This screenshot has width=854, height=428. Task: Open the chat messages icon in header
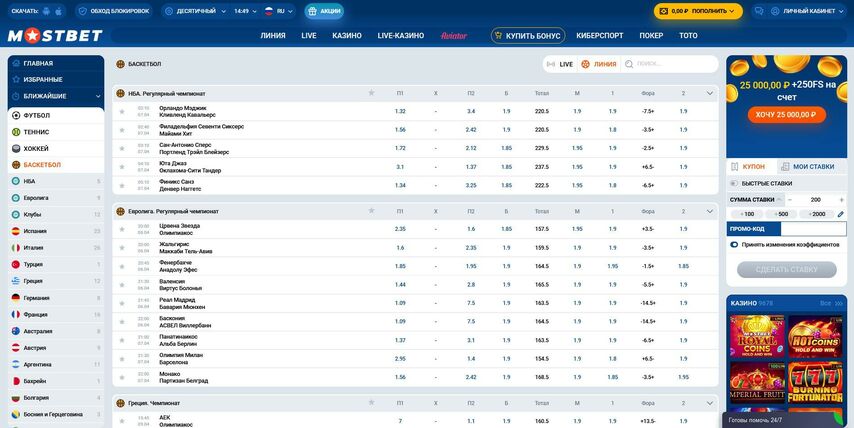click(759, 11)
